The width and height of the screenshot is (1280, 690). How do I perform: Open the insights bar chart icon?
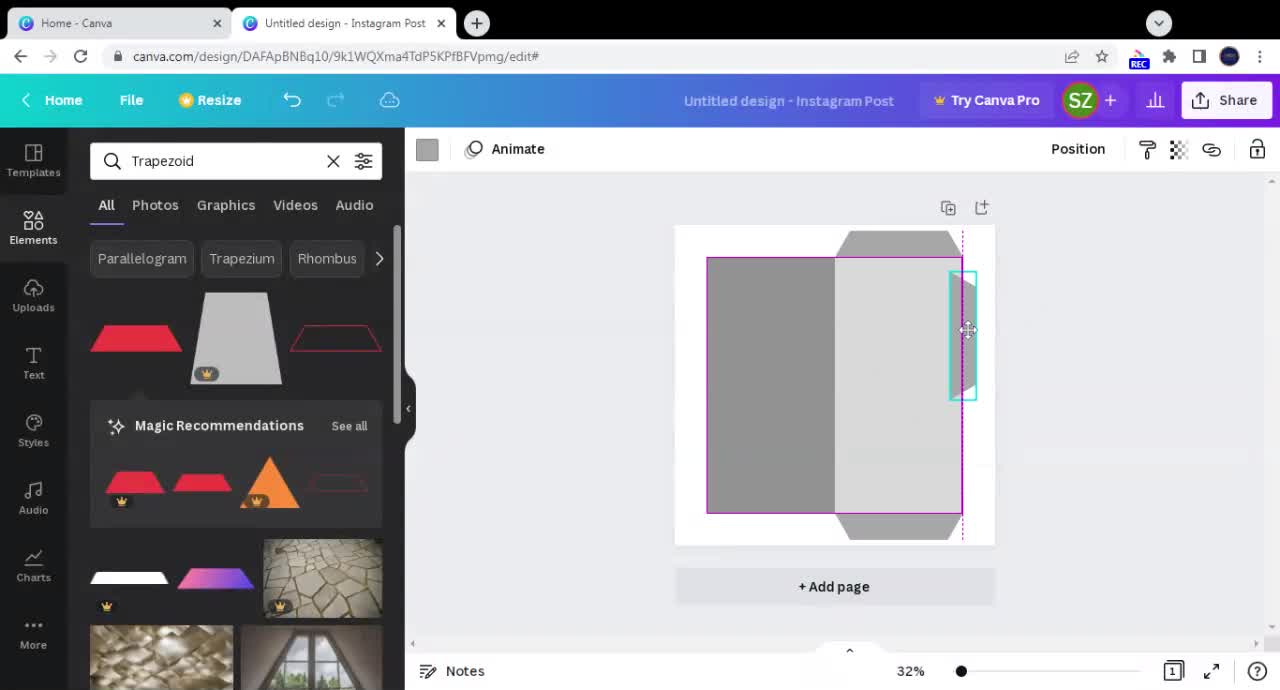pos(1155,100)
